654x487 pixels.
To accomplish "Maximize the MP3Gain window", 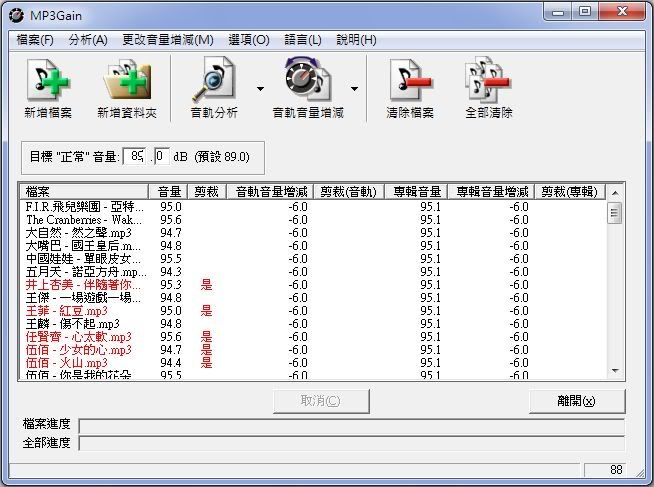I will pos(585,12).
